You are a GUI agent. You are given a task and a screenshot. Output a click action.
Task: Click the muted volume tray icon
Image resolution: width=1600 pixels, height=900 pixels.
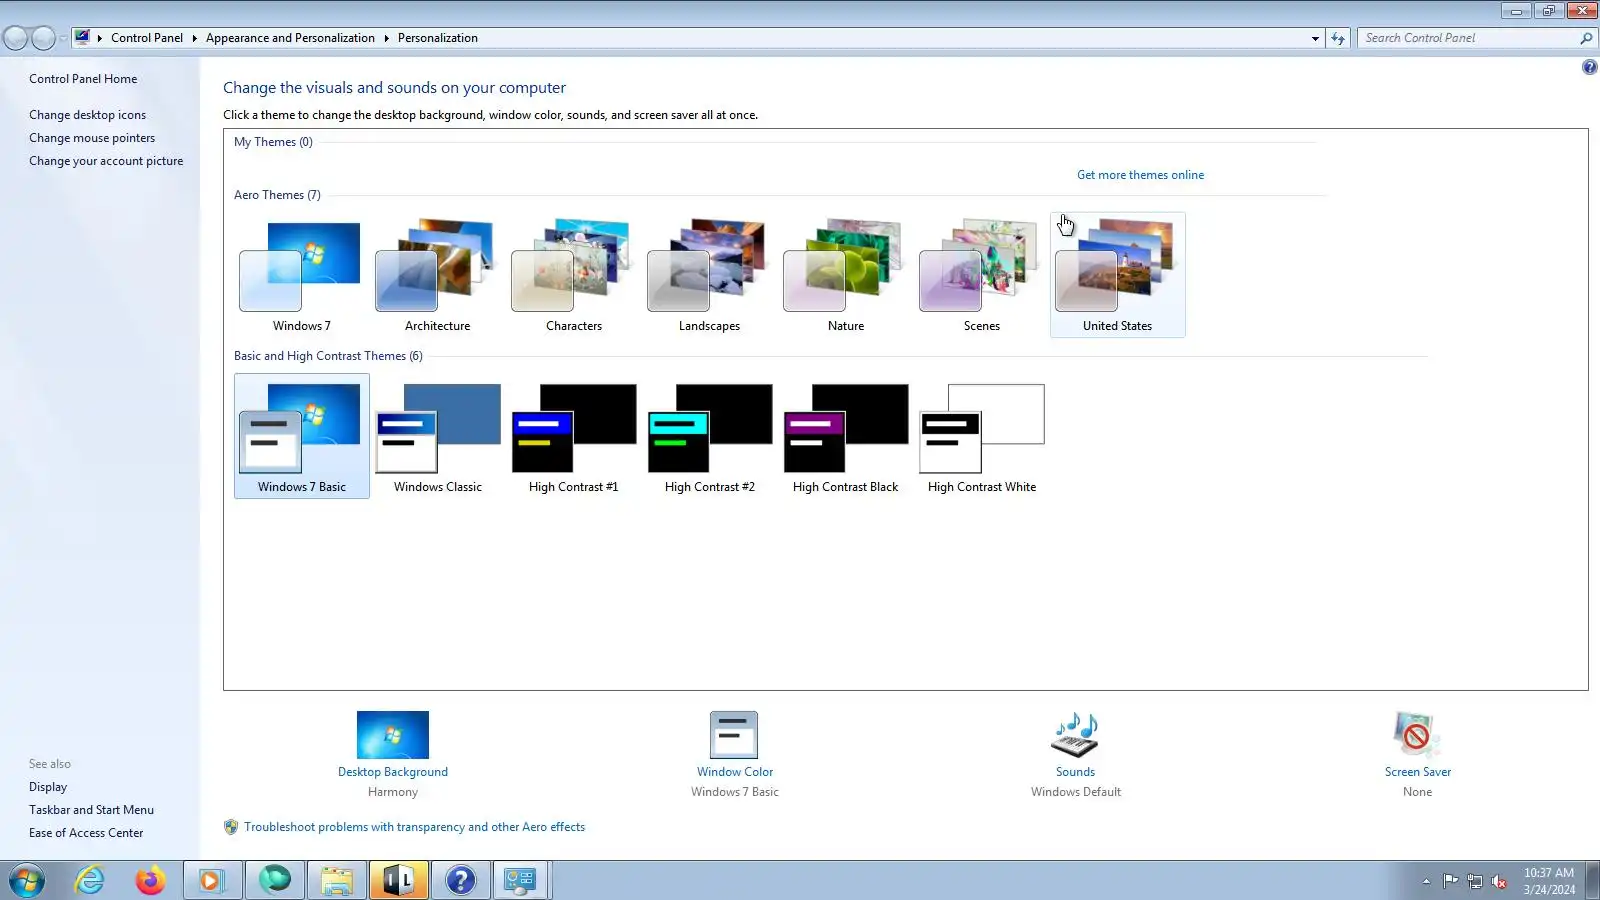[x=1499, y=881]
